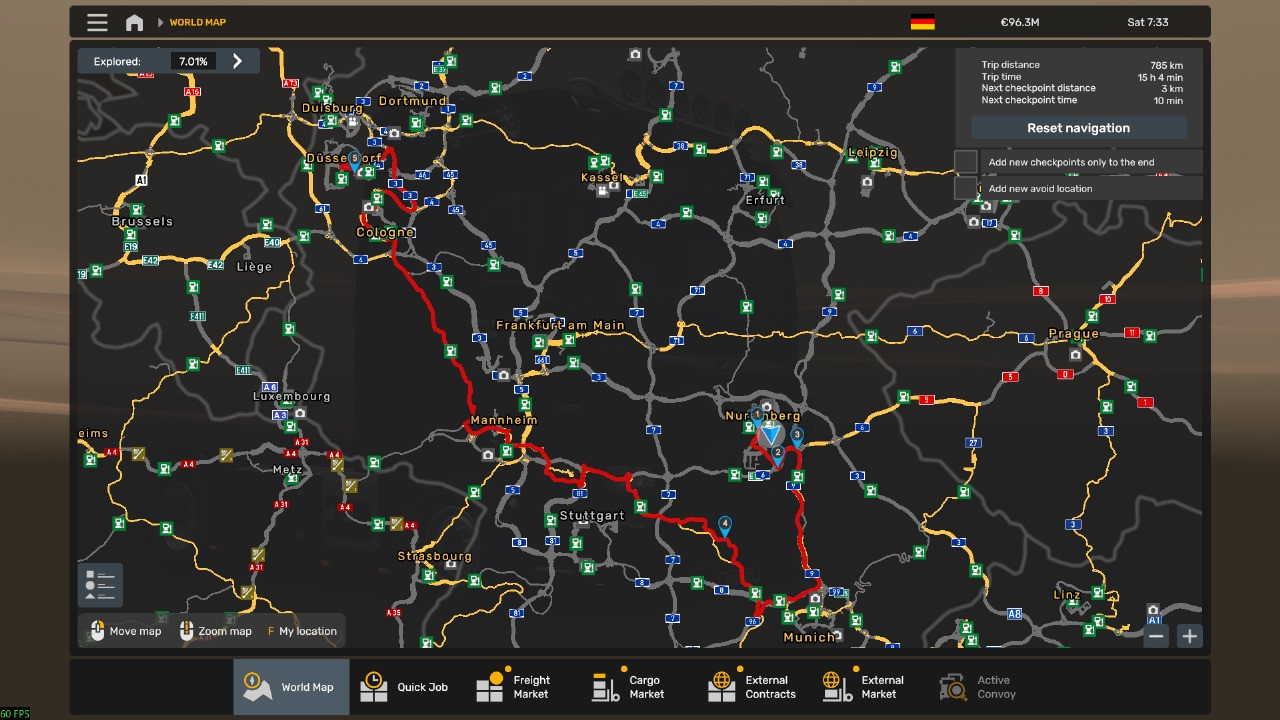Open the map legend panel

tap(100, 585)
